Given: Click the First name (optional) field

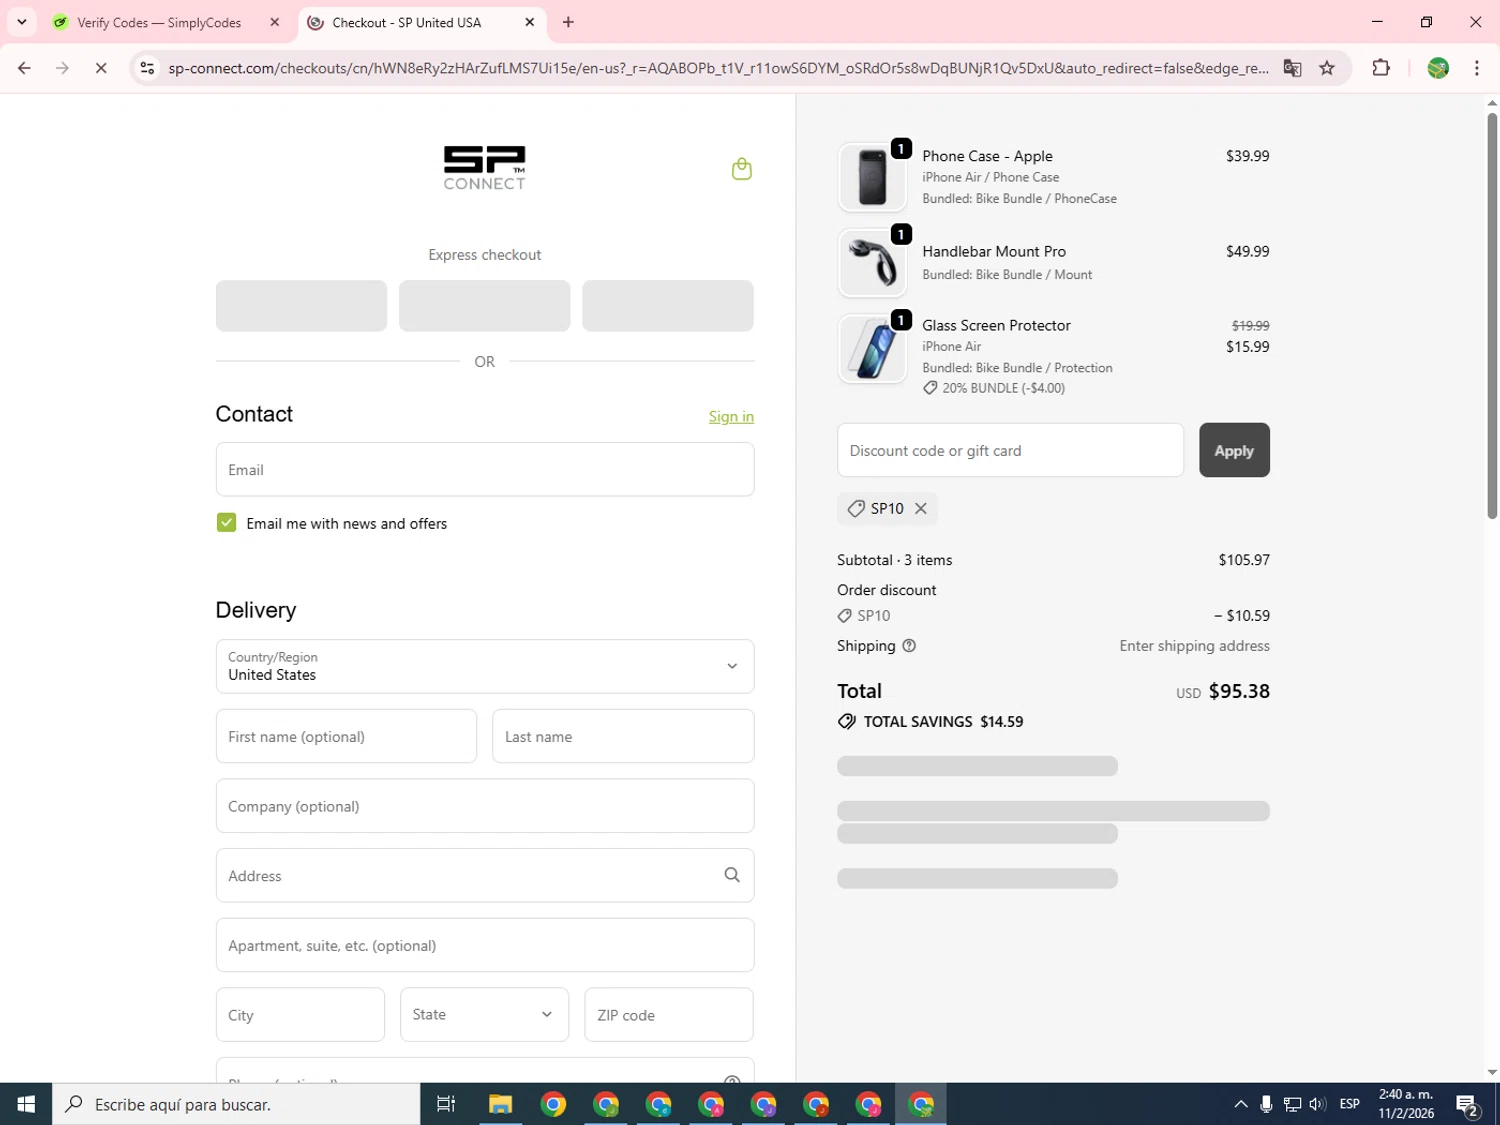Looking at the screenshot, I should coord(346,736).
